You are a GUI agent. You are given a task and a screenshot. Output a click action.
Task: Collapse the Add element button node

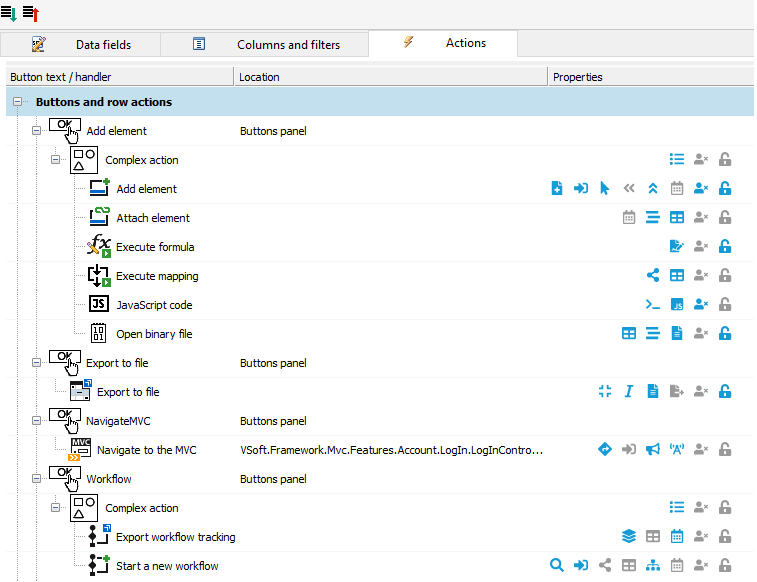(36, 131)
